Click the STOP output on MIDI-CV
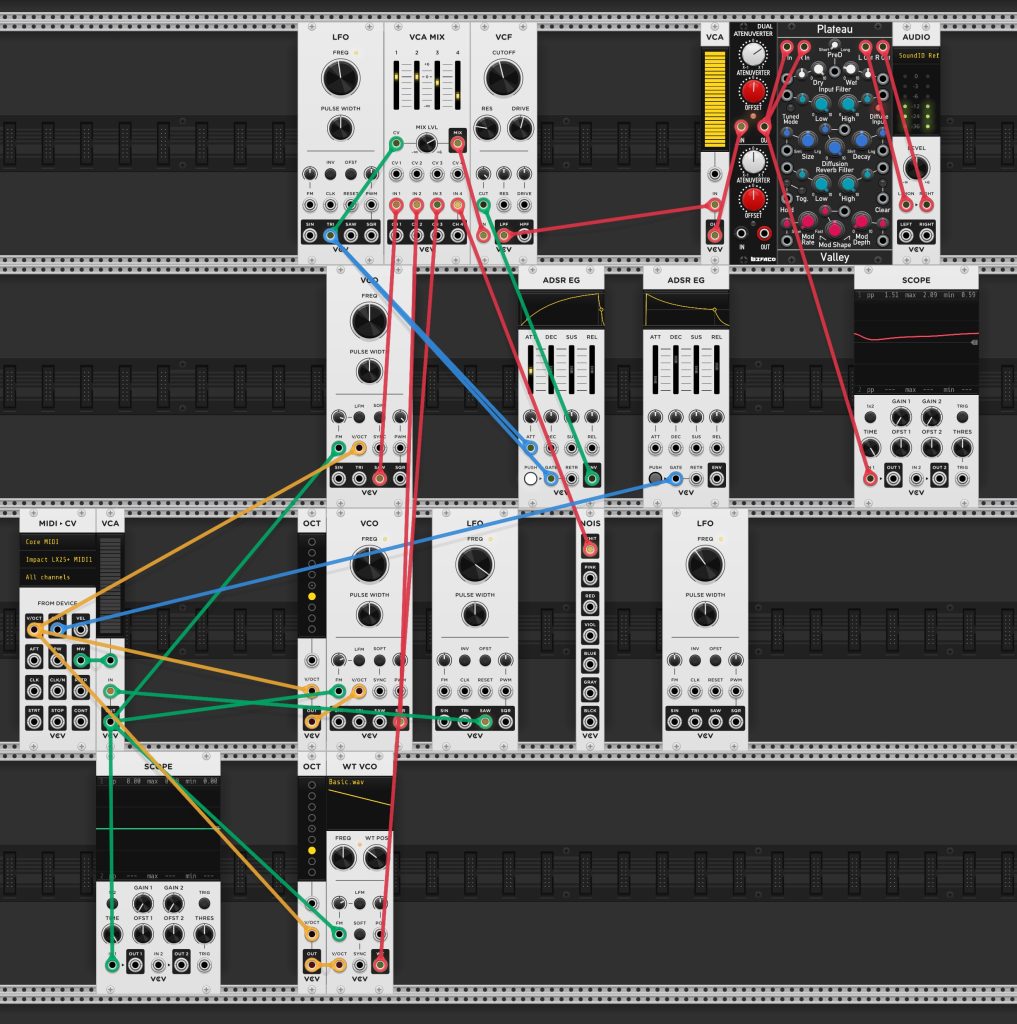The height and width of the screenshot is (1024, 1017). coord(57,722)
